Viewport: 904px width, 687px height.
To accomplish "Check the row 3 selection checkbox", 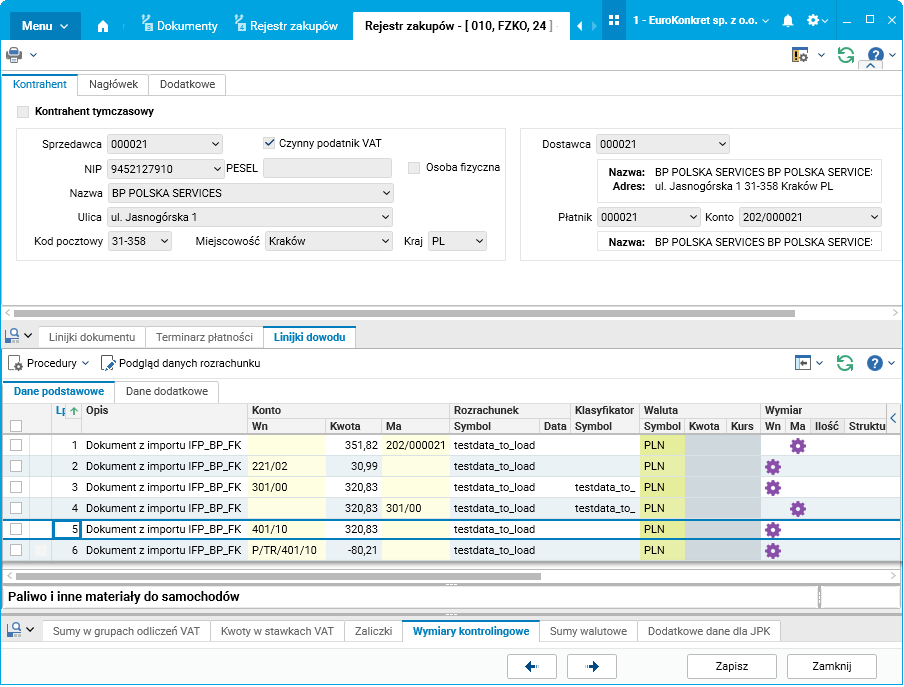I will (x=16, y=487).
